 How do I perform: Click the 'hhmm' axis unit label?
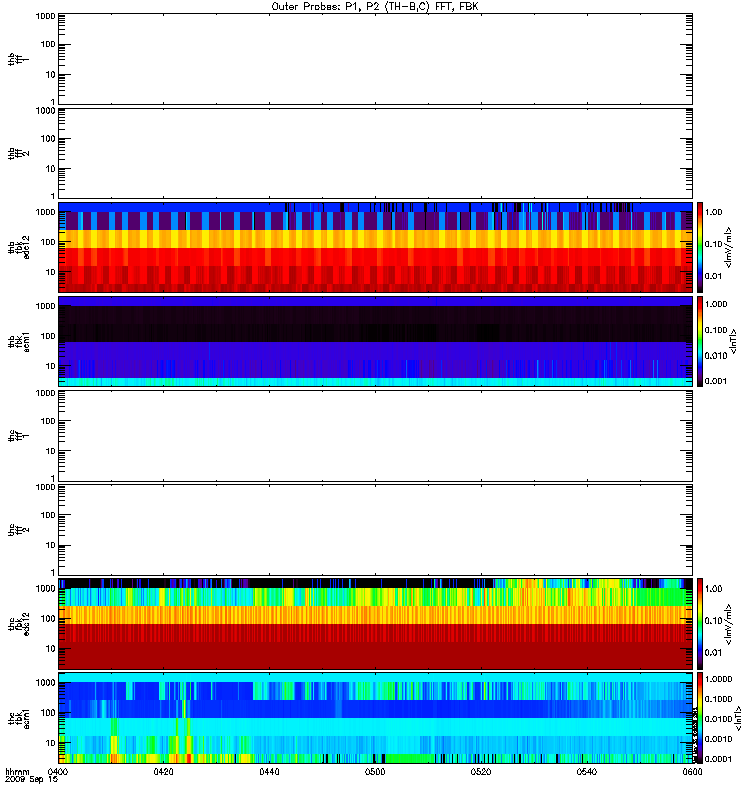(x=17, y=771)
